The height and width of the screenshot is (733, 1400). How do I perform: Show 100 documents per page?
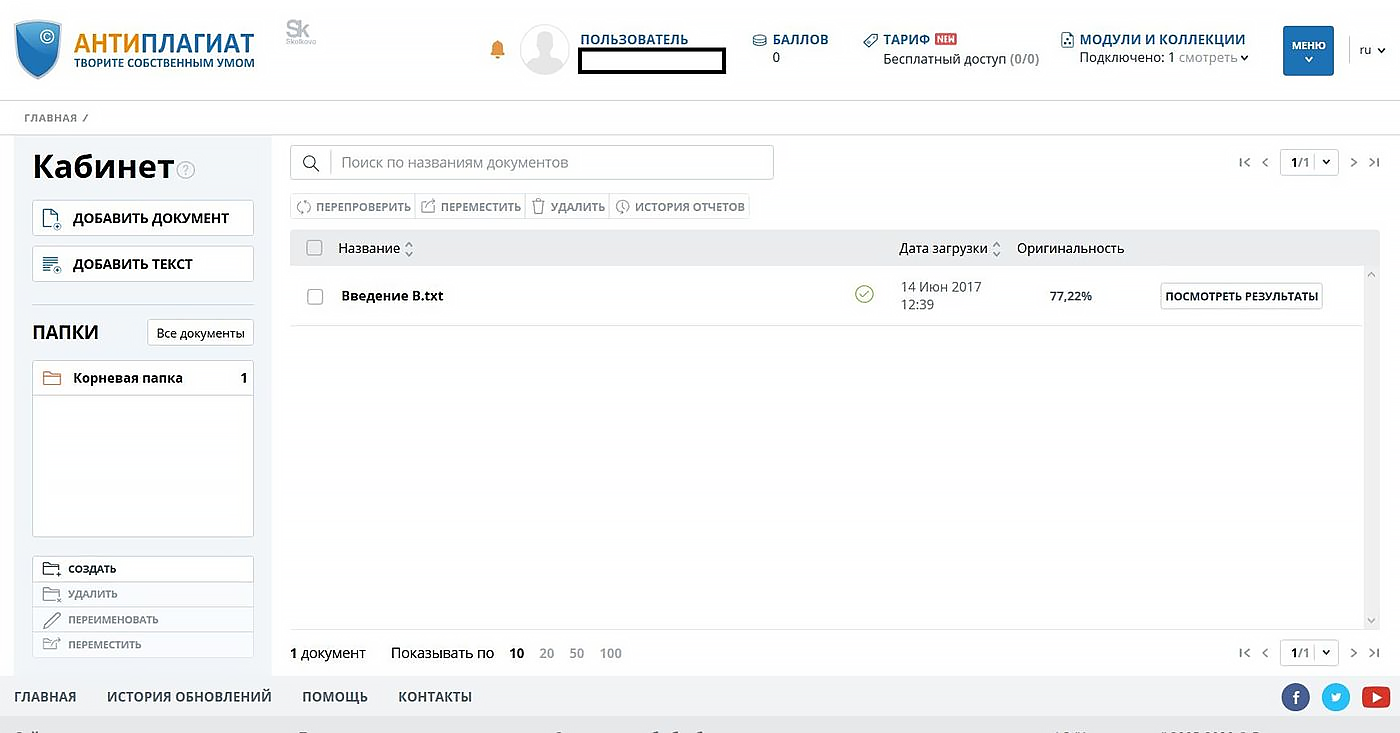point(611,653)
